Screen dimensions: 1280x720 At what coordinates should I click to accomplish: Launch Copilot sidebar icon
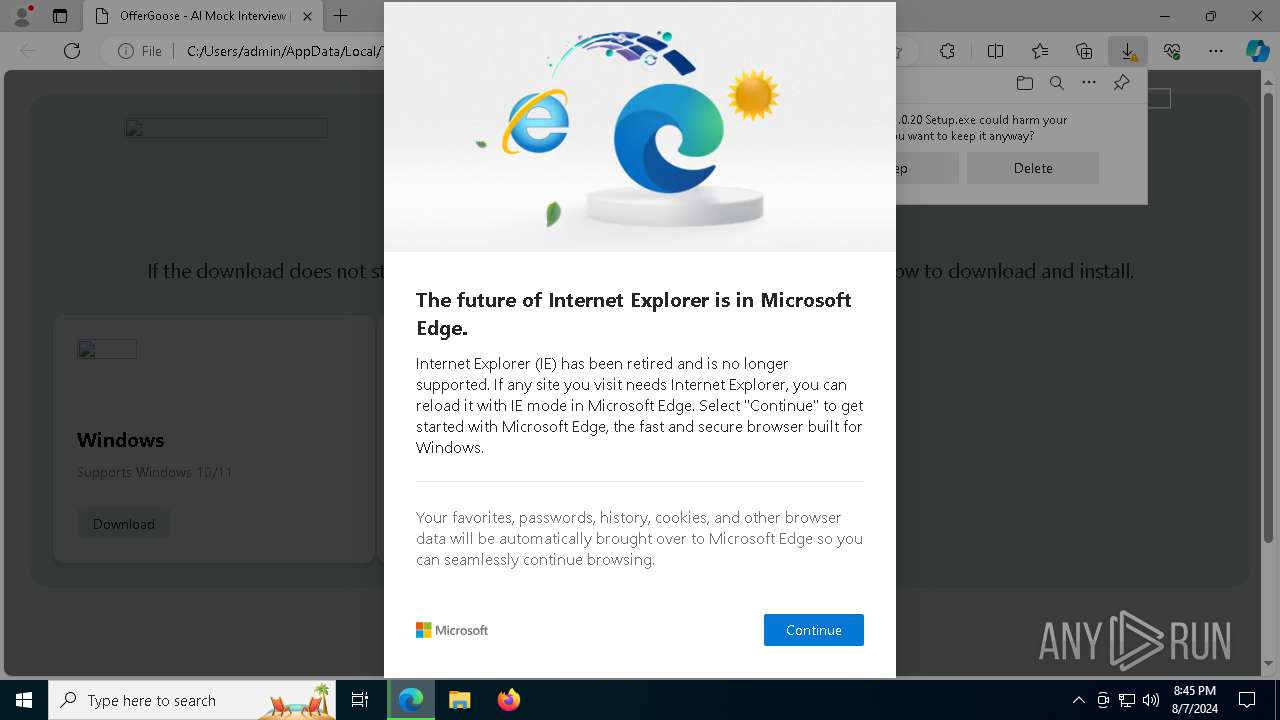point(1257,51)
